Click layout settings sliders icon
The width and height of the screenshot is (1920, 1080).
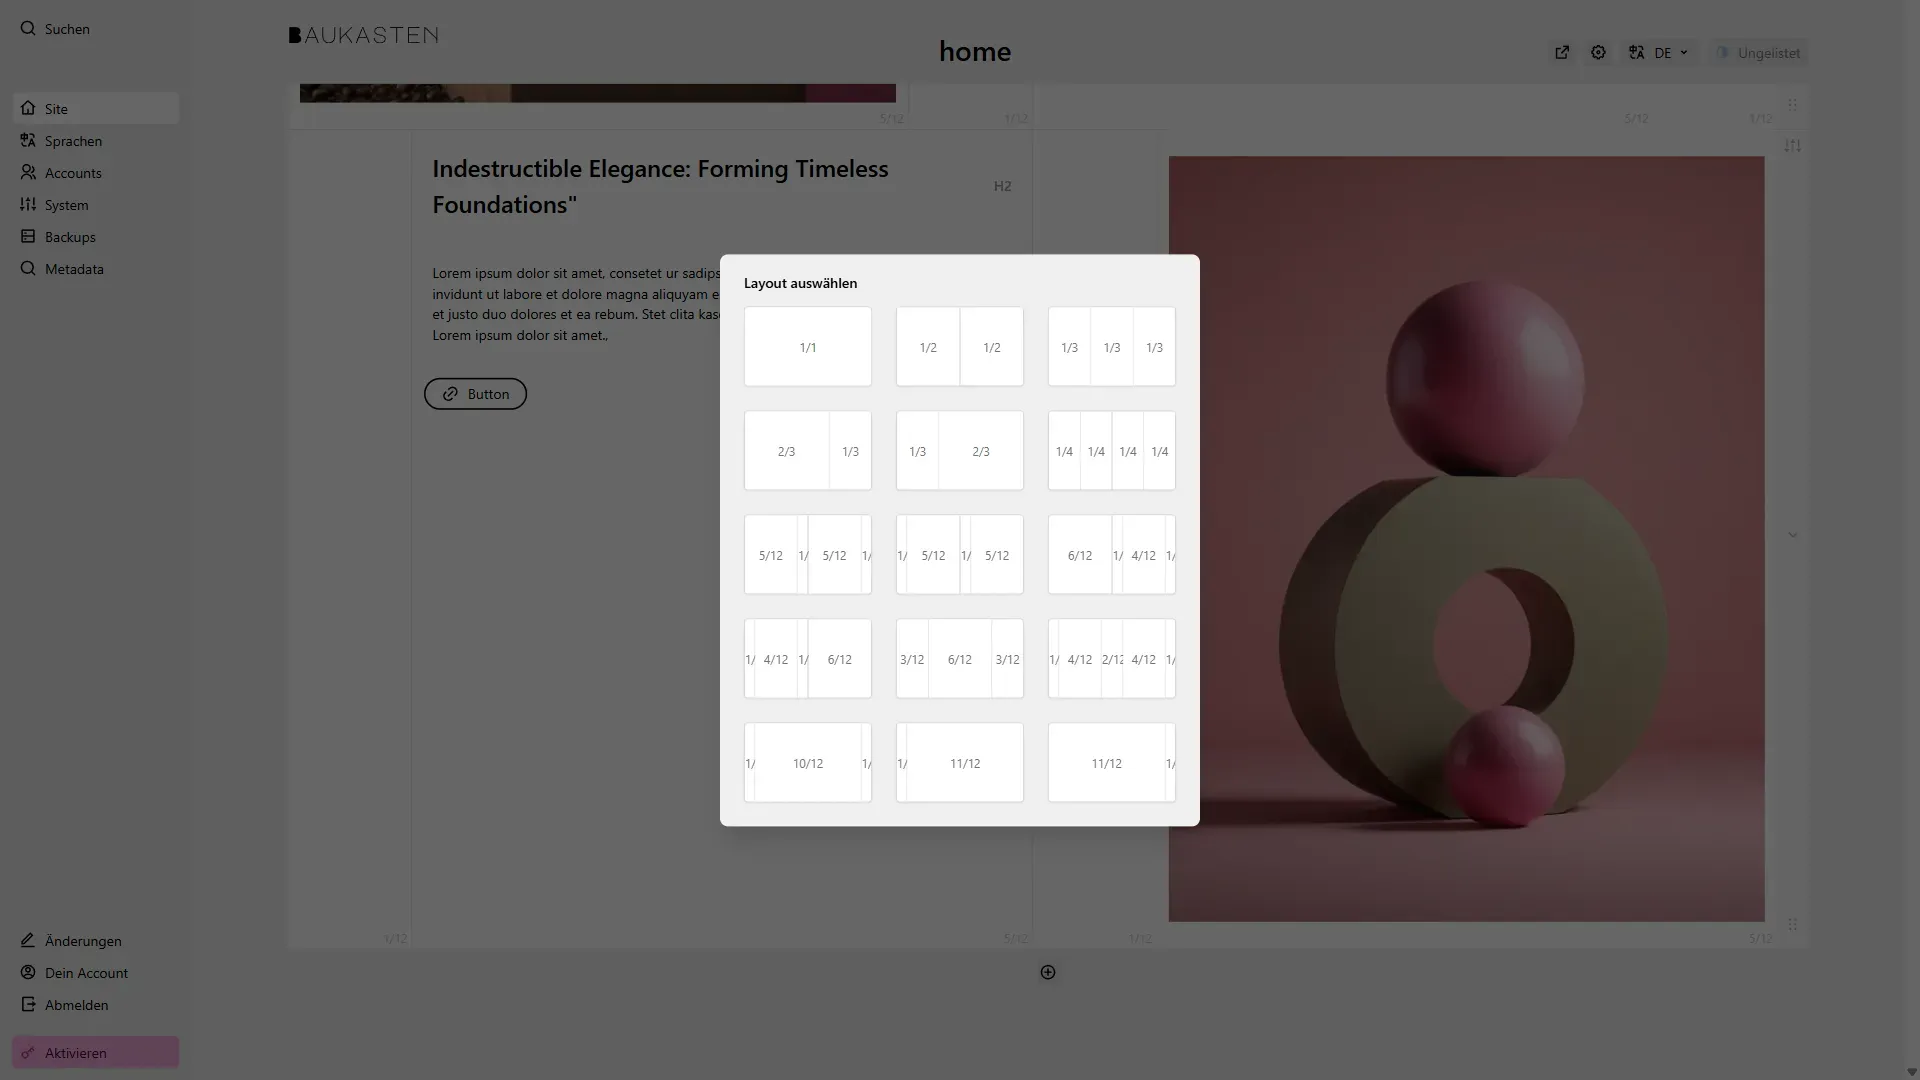click(1792, 146)
